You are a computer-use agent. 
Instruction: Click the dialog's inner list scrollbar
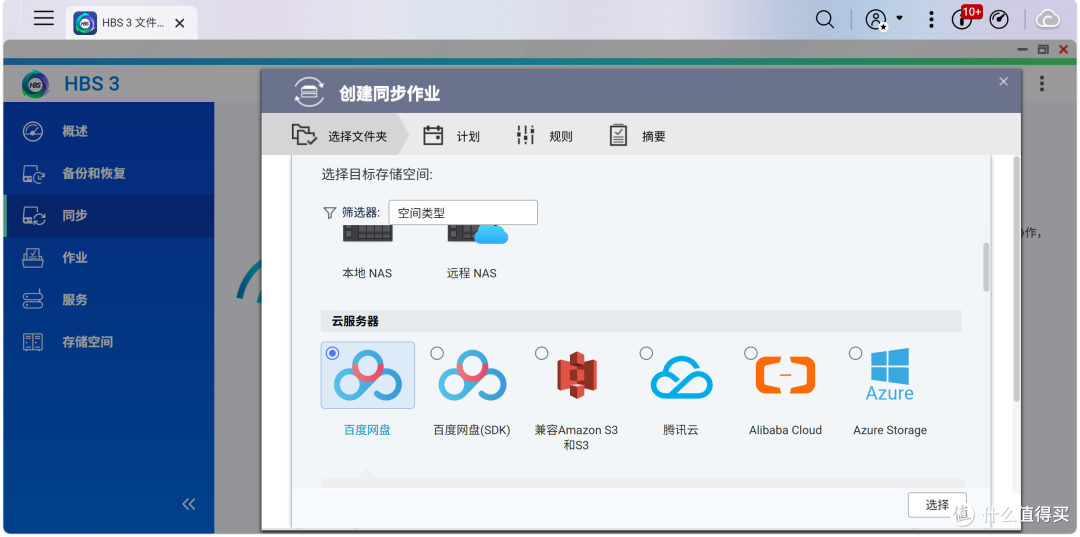click(986, 267)
